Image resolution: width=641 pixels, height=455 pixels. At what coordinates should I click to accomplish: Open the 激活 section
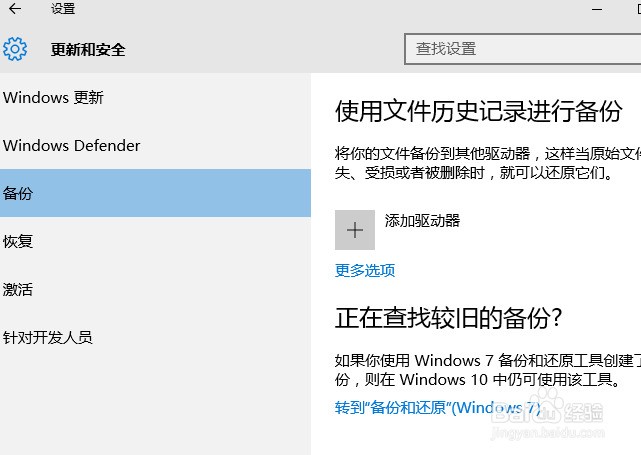(18, 290)
